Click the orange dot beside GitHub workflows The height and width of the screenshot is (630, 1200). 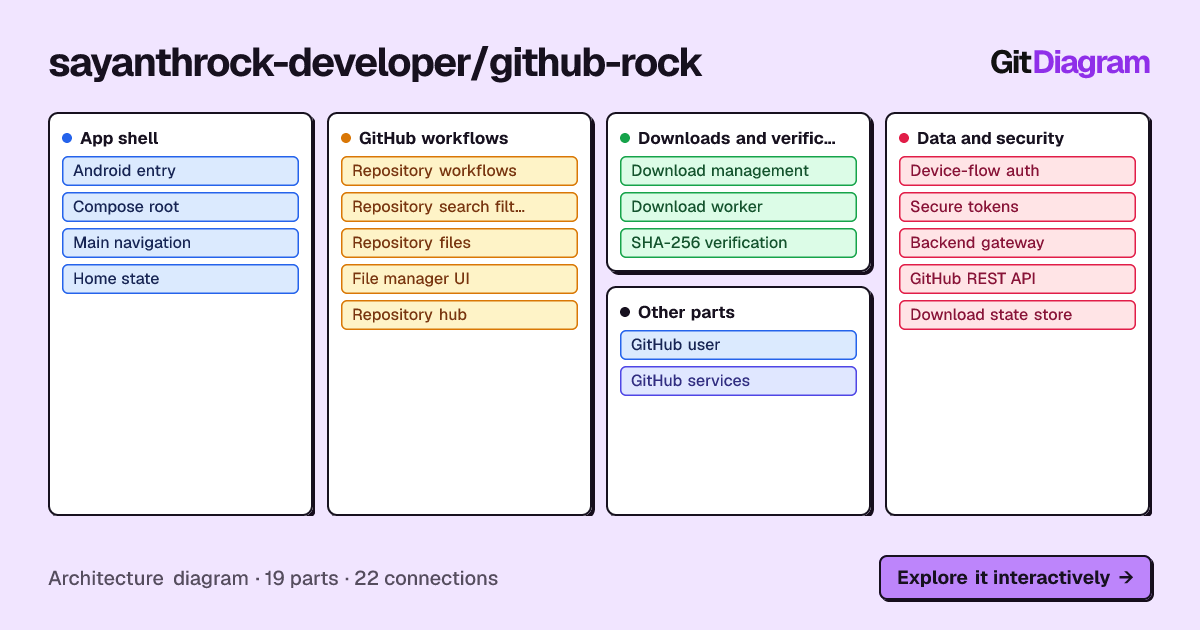coord(346,138)
